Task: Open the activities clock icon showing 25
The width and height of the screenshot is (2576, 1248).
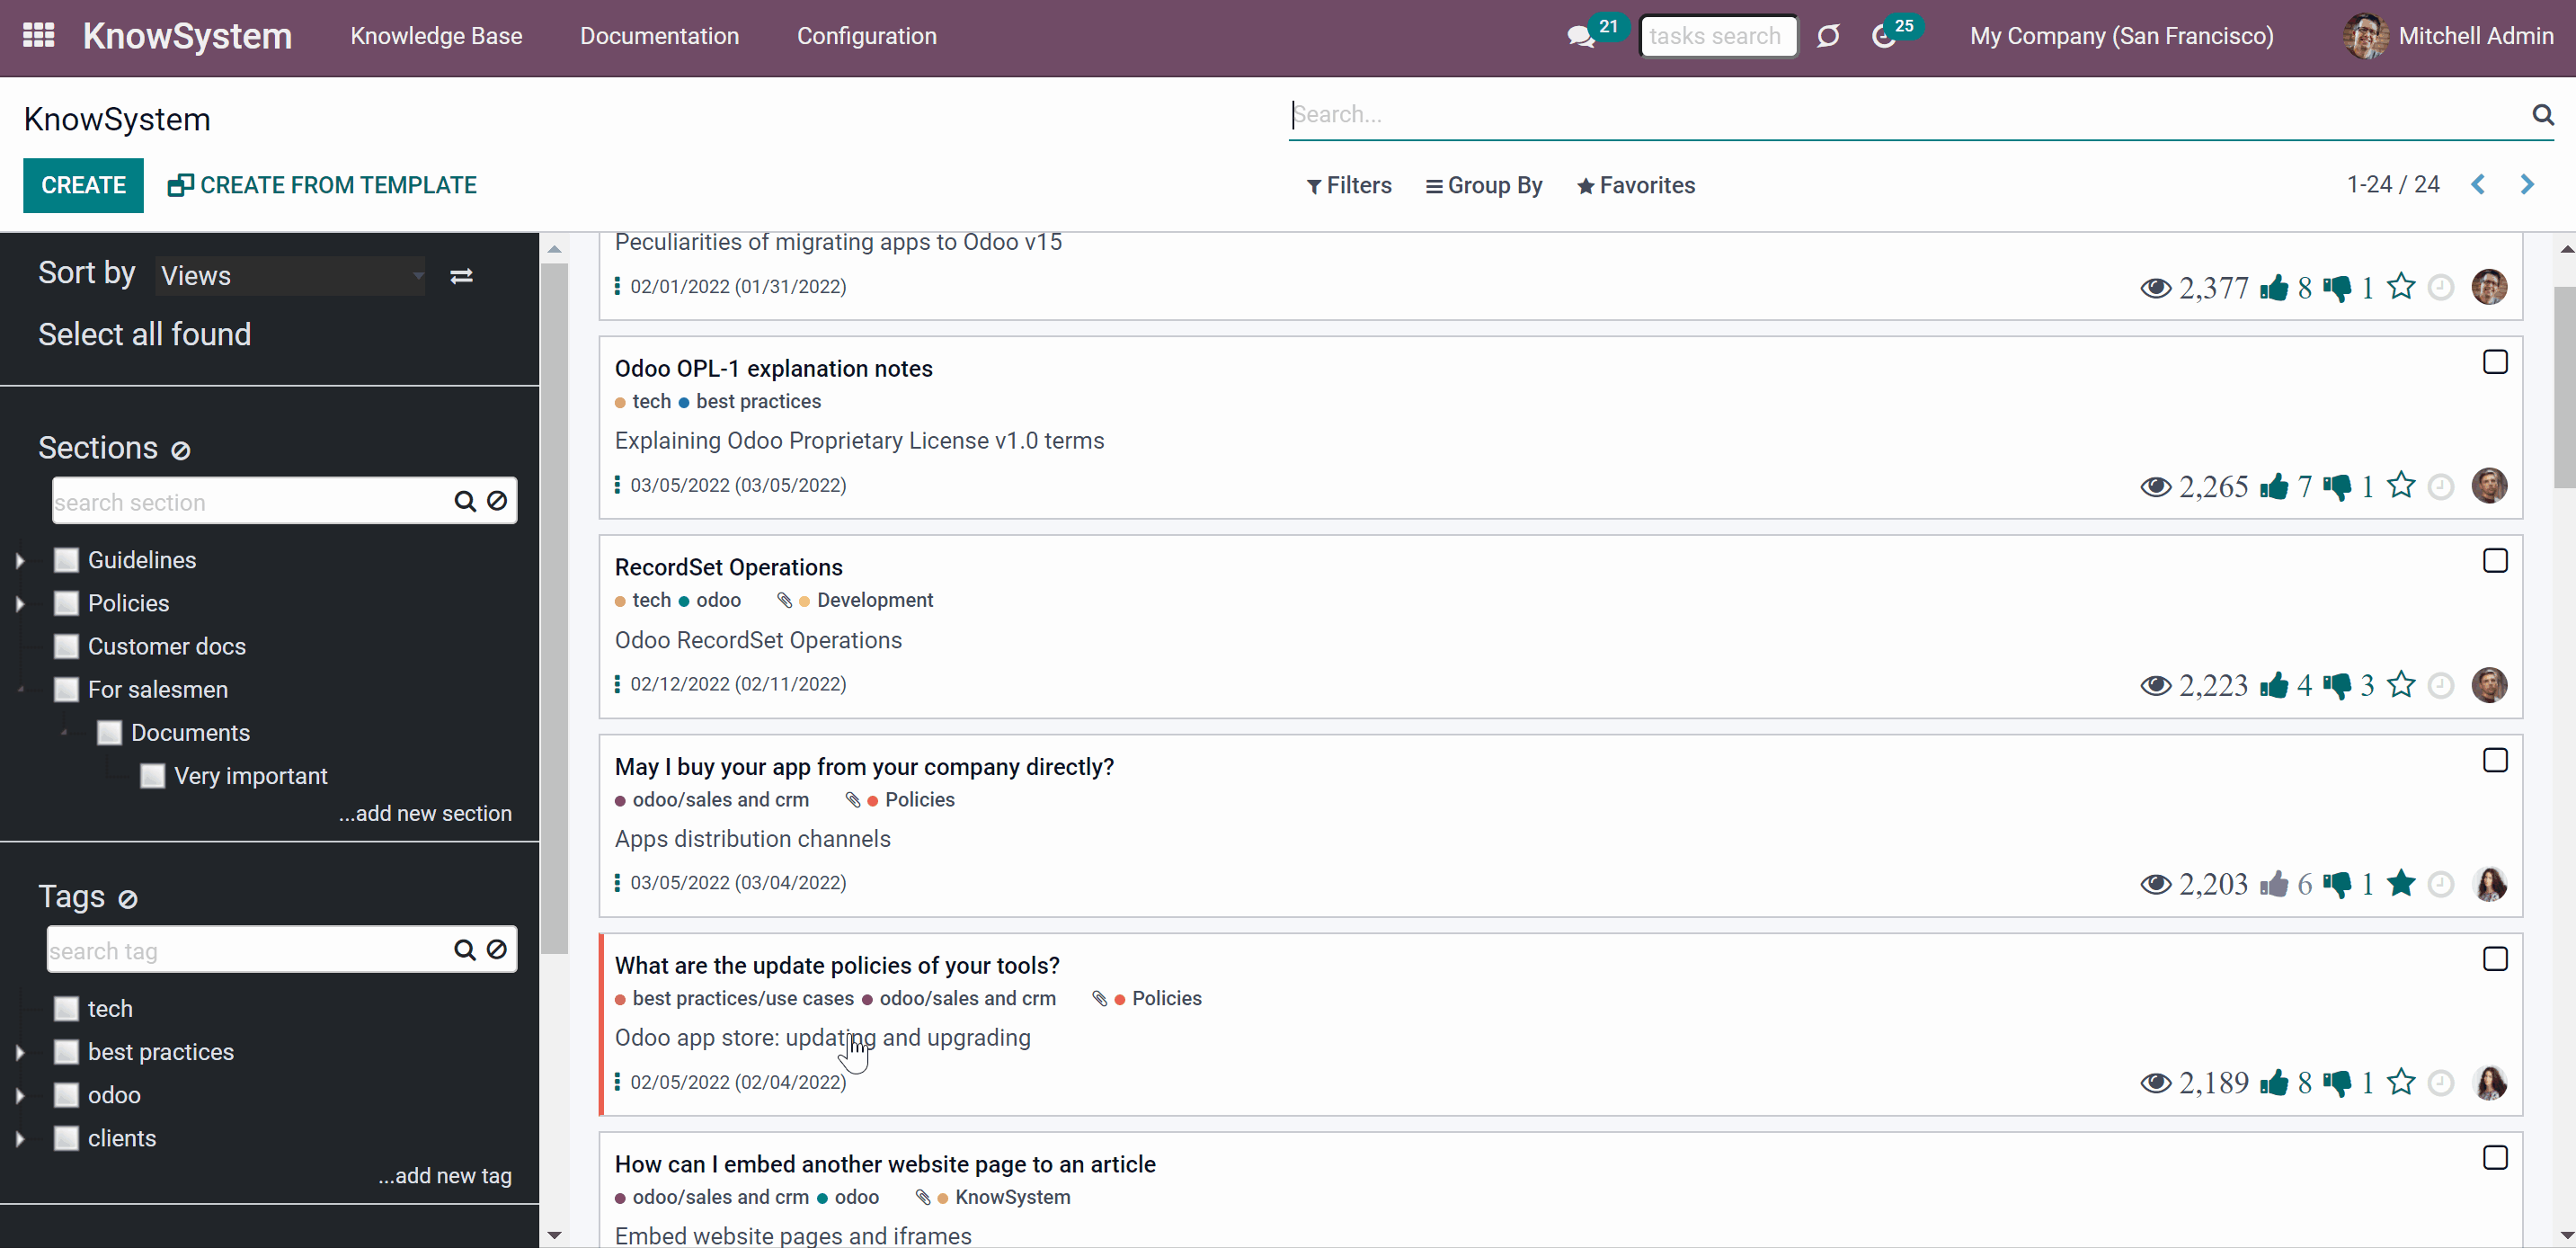Action: 1883,37
